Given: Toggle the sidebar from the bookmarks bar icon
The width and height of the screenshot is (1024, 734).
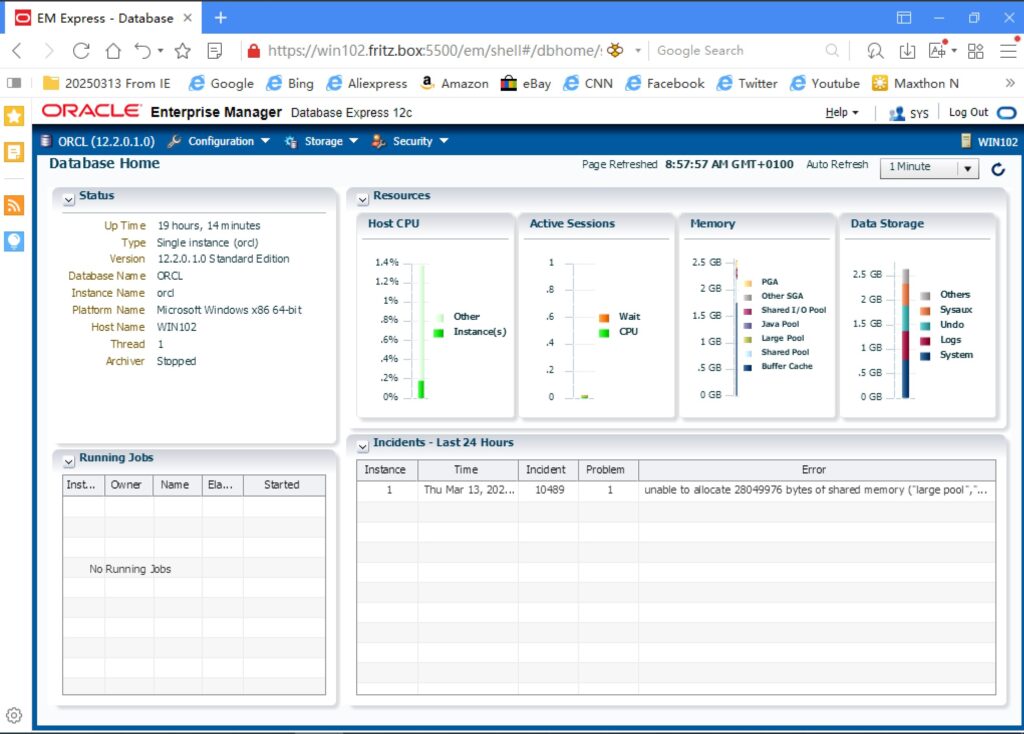Looking at the screenshot, I should point(14,83).
